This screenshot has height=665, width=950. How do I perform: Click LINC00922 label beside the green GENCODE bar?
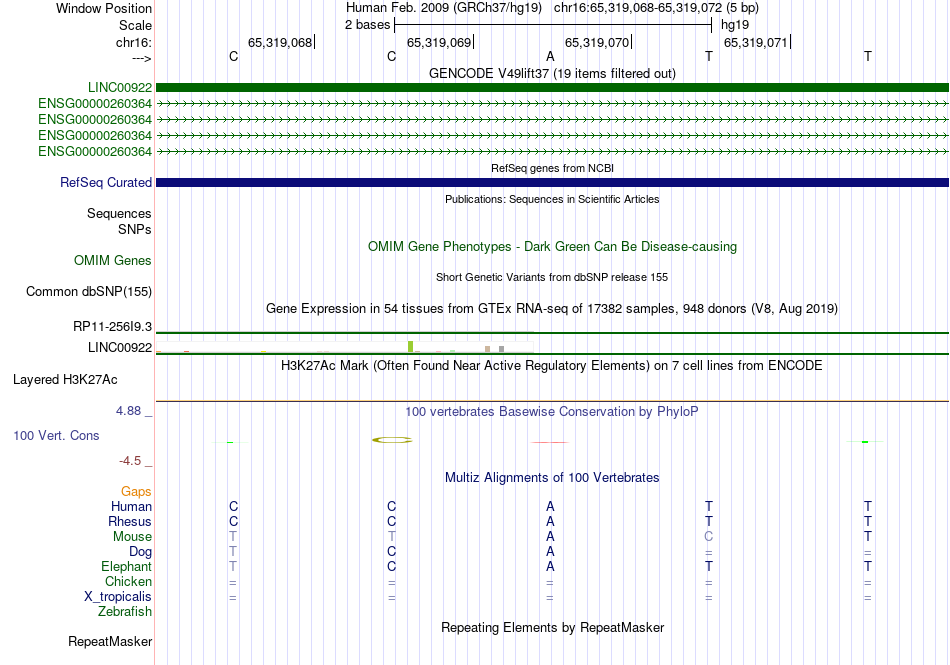point(120,88)
